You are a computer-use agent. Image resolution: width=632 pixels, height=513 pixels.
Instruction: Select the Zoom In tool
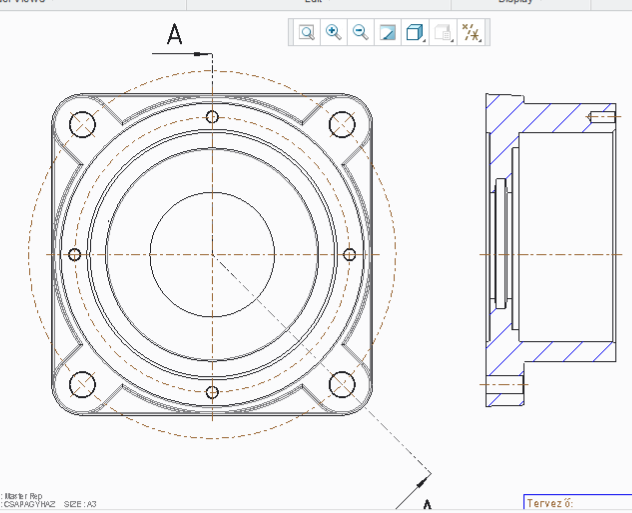[334, 32]
